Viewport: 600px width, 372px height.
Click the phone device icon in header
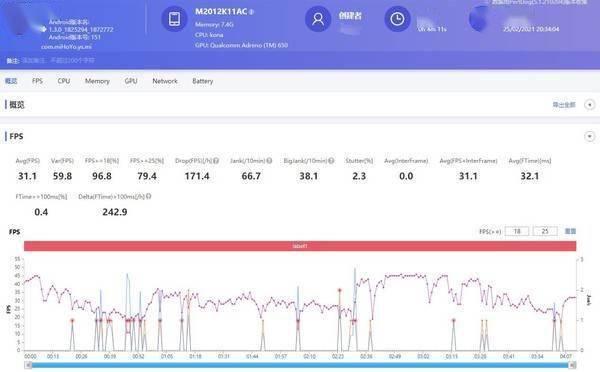coord(174,18)
